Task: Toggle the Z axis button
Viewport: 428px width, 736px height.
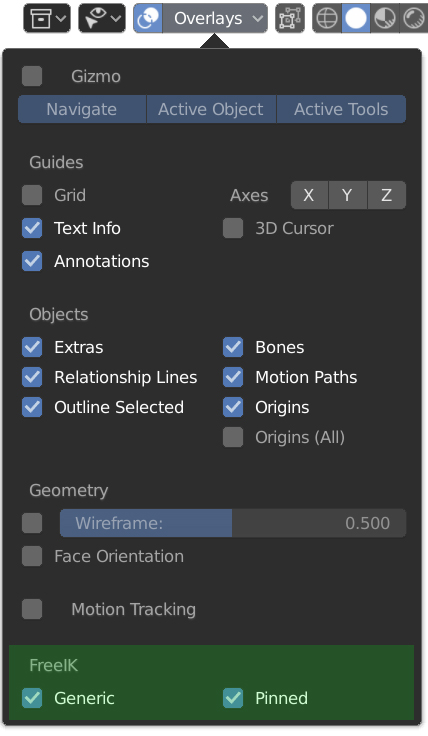Action: 387,195
